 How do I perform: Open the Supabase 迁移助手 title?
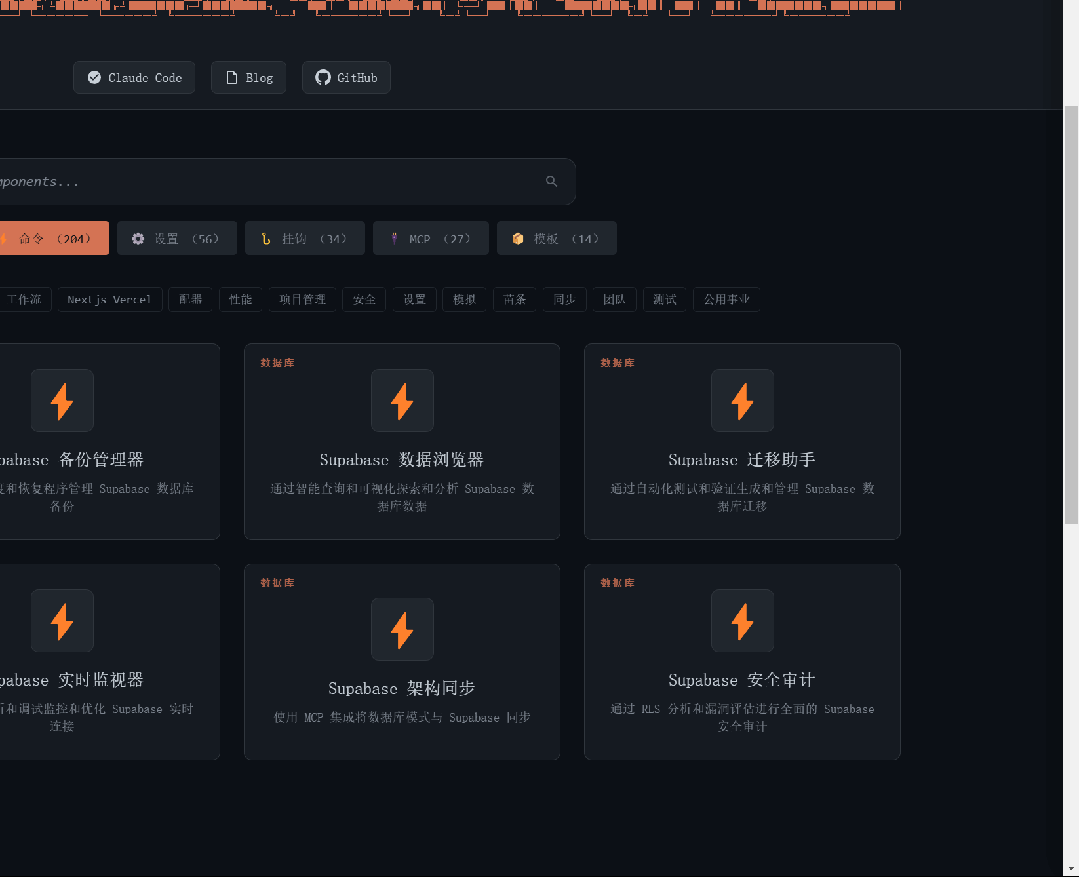click(742, 460)
